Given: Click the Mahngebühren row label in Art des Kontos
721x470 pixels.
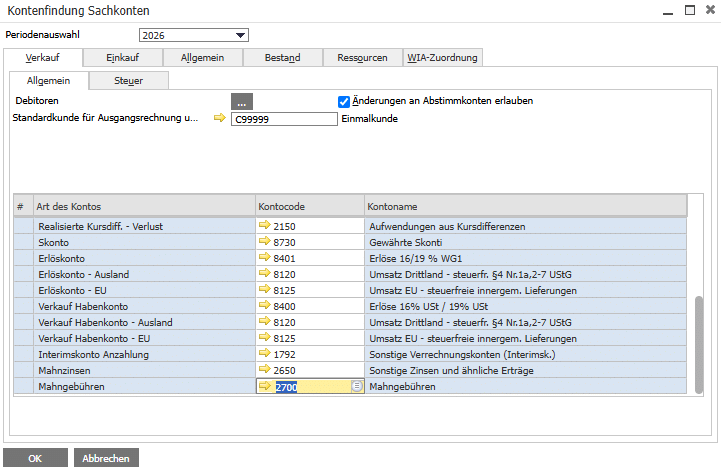Looking at the screenshot, I should point(71,387).
